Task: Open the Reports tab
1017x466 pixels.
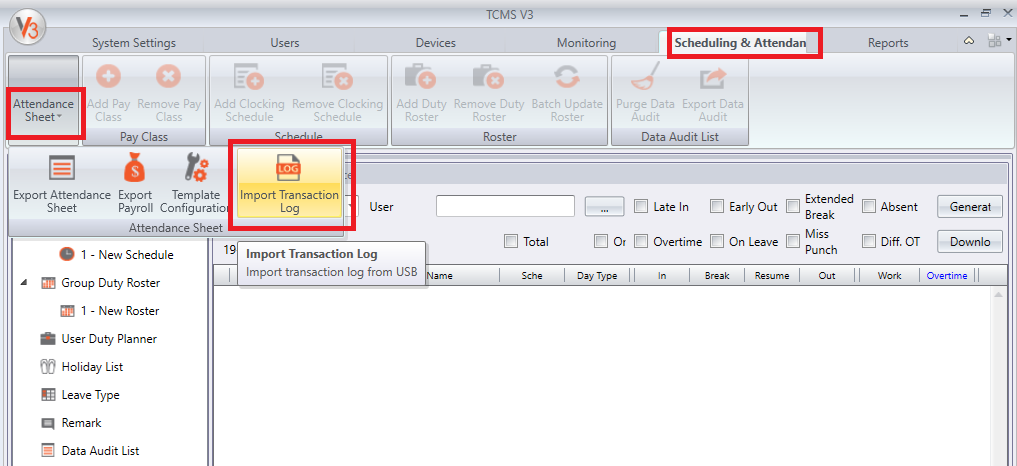Action: pos(888,43)
